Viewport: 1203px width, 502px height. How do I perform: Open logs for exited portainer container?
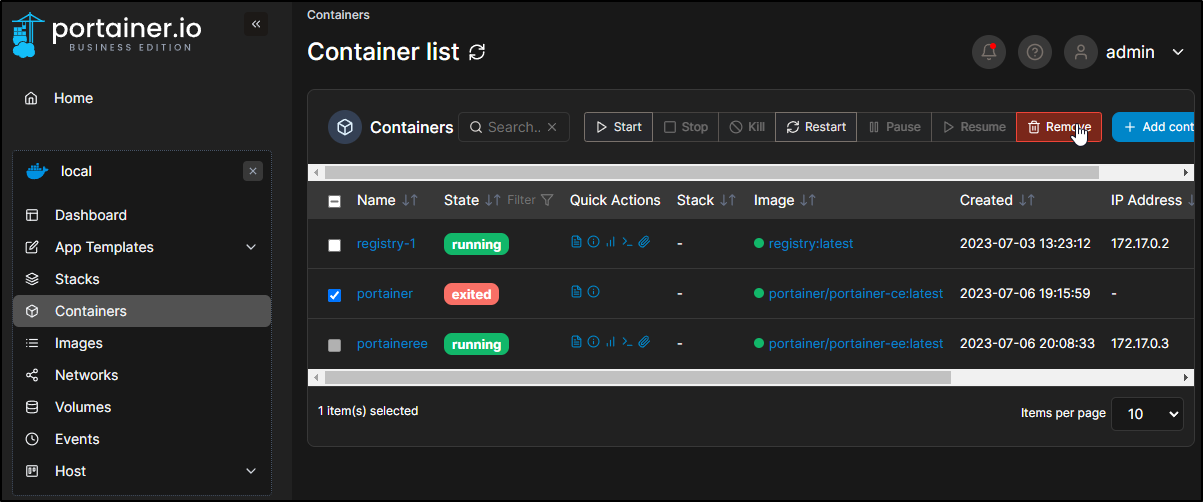pos(576,292)
